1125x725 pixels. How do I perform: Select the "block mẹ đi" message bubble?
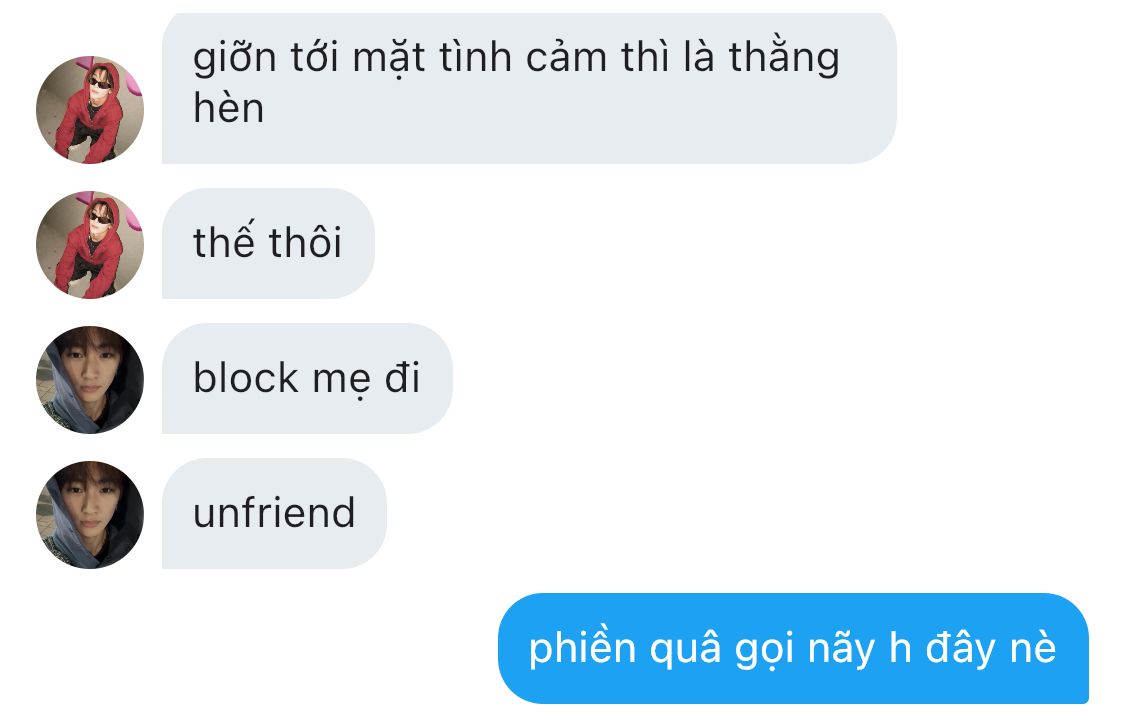307,378
